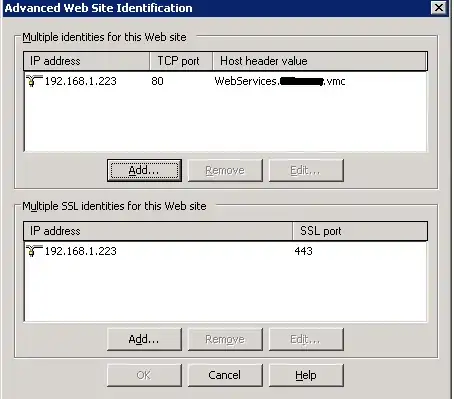
Task: Select 192.168.1.223 in the SSL identities list
Action: click(x=81, y=251)
